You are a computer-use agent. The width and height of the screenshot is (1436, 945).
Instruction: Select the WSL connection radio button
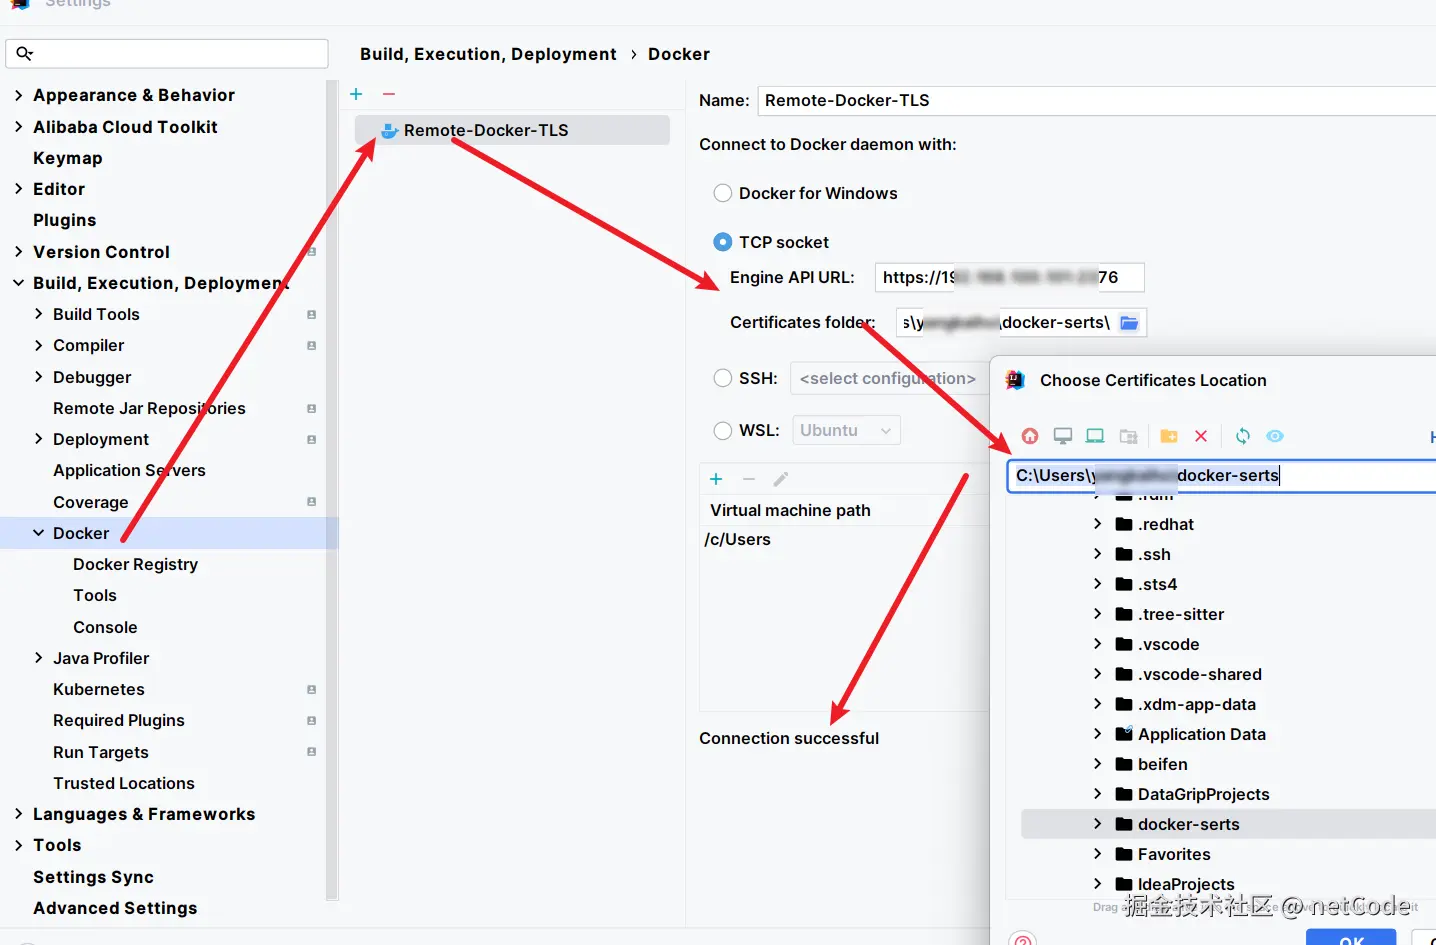tap(723, 430)
